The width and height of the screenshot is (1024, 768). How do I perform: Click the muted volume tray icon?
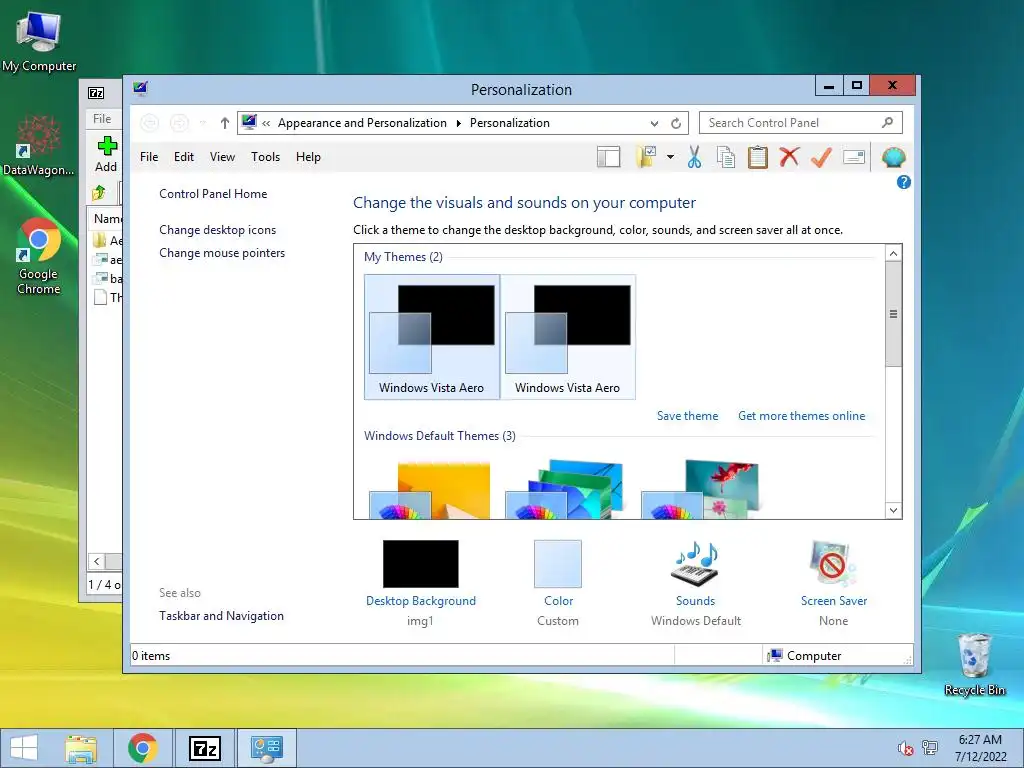tap(905, 748)
